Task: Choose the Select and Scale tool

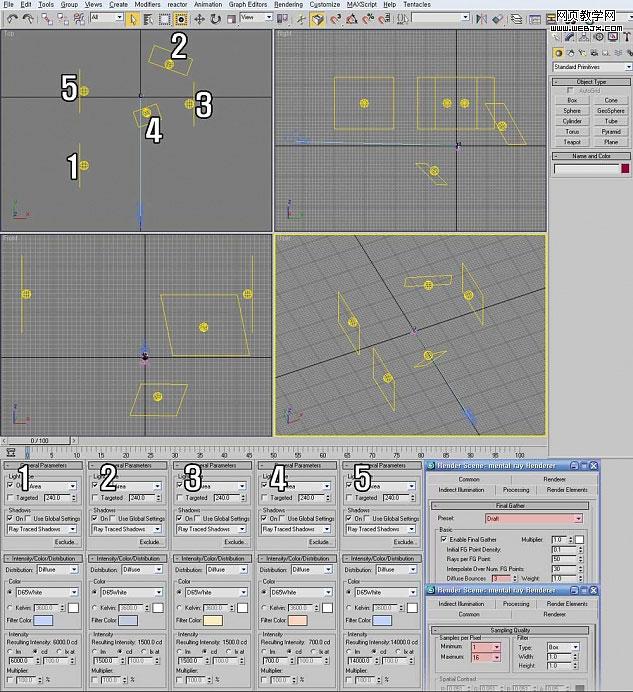Action: [231, 19]
